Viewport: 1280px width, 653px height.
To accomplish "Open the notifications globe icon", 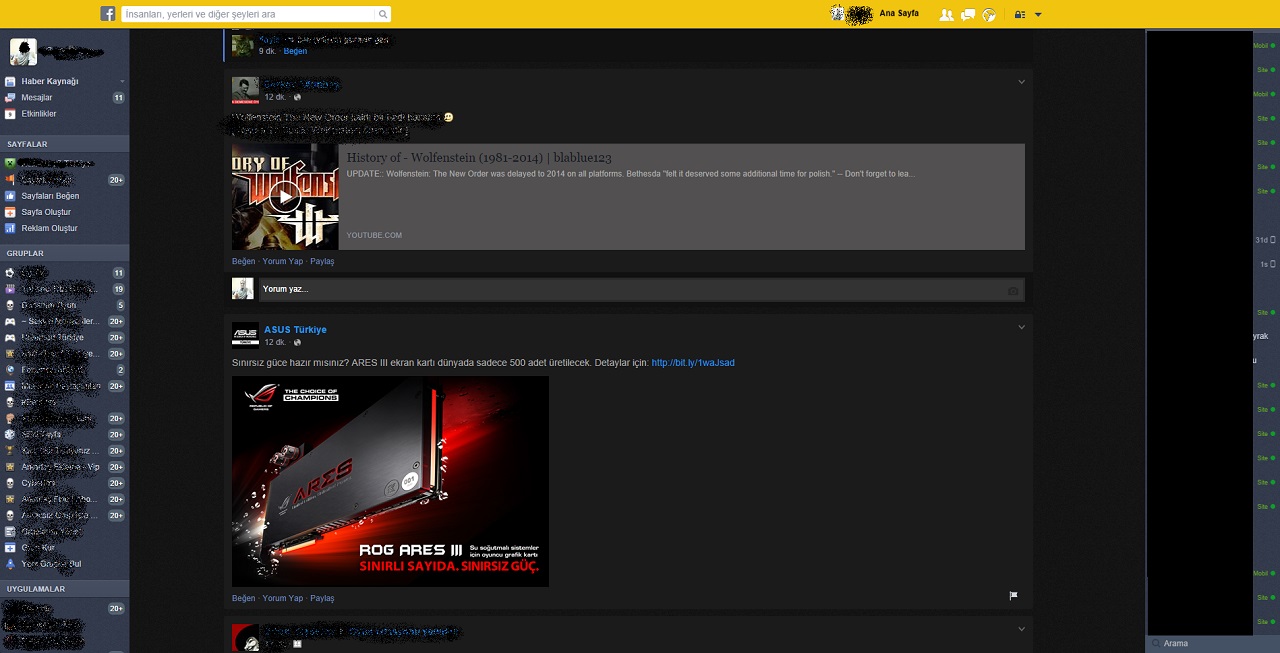I will [989, 14].
